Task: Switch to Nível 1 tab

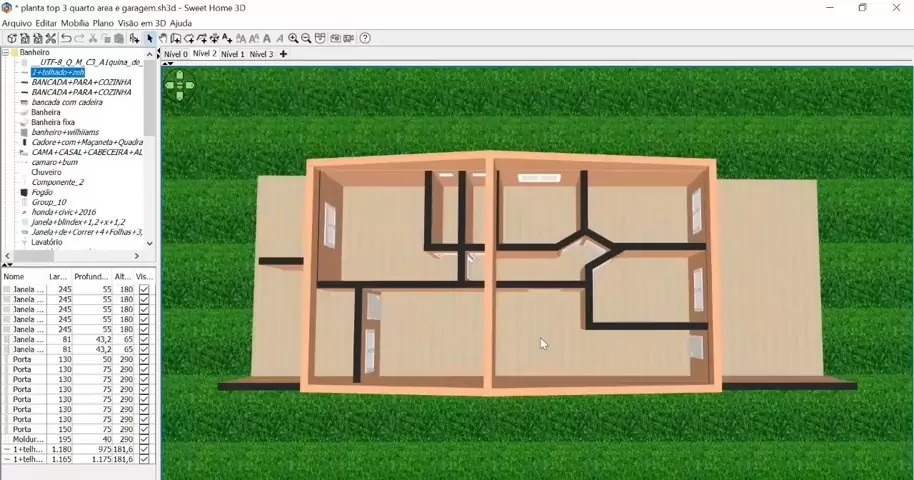Action: [232, 54]
